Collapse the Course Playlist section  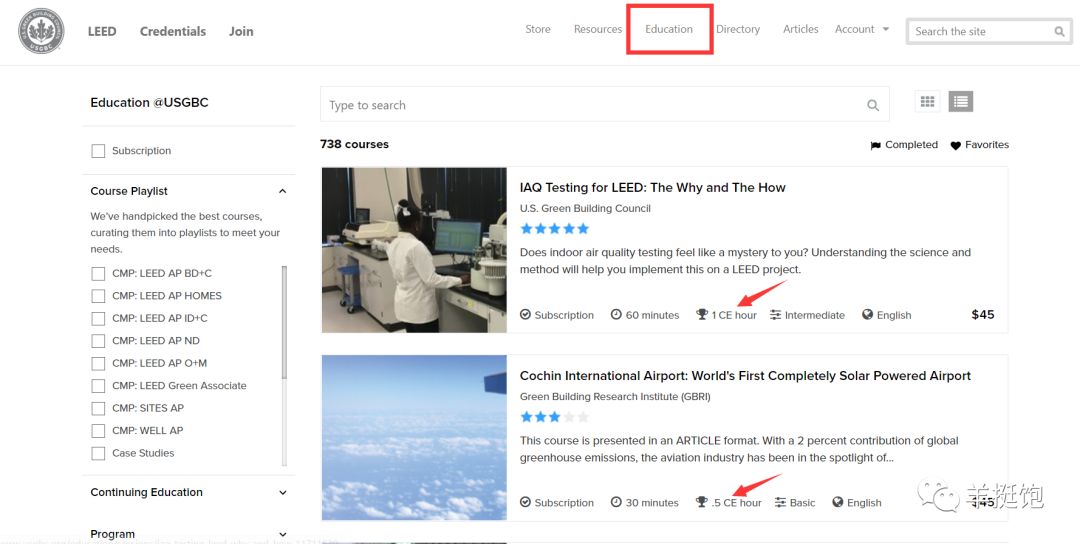(x=282, y=191)
